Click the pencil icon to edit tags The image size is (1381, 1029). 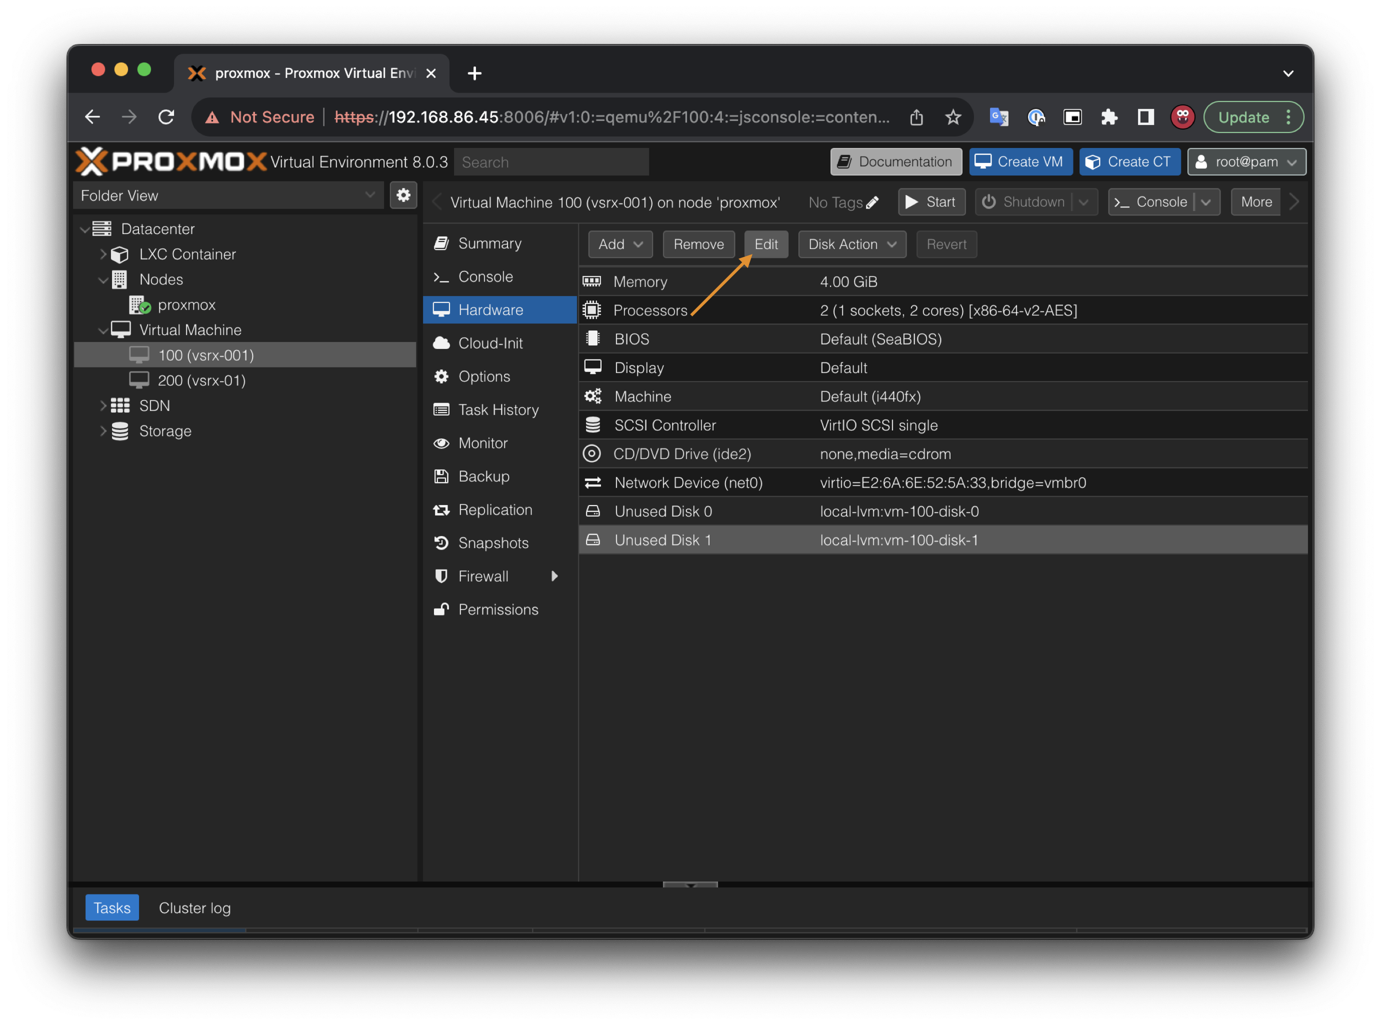pos(872,203)
